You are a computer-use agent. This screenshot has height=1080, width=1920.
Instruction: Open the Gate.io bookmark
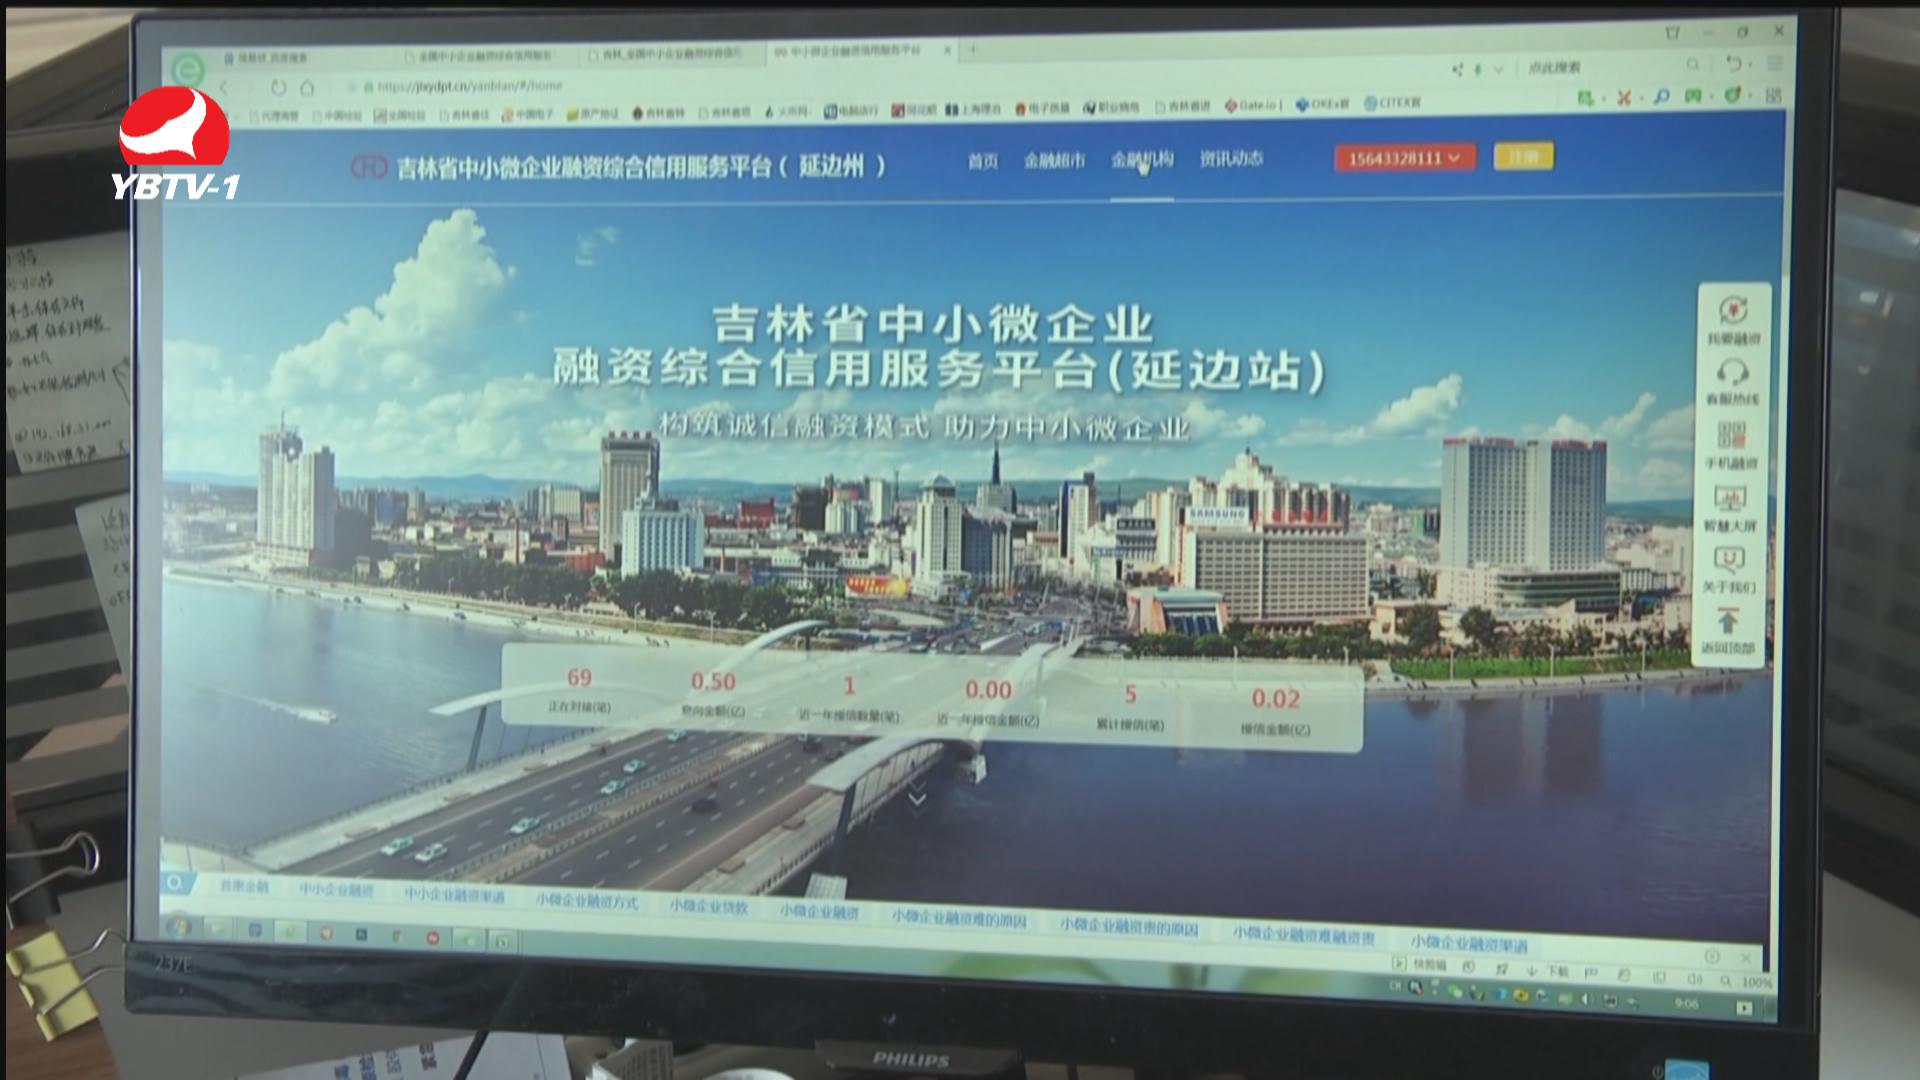(1254, 104)
